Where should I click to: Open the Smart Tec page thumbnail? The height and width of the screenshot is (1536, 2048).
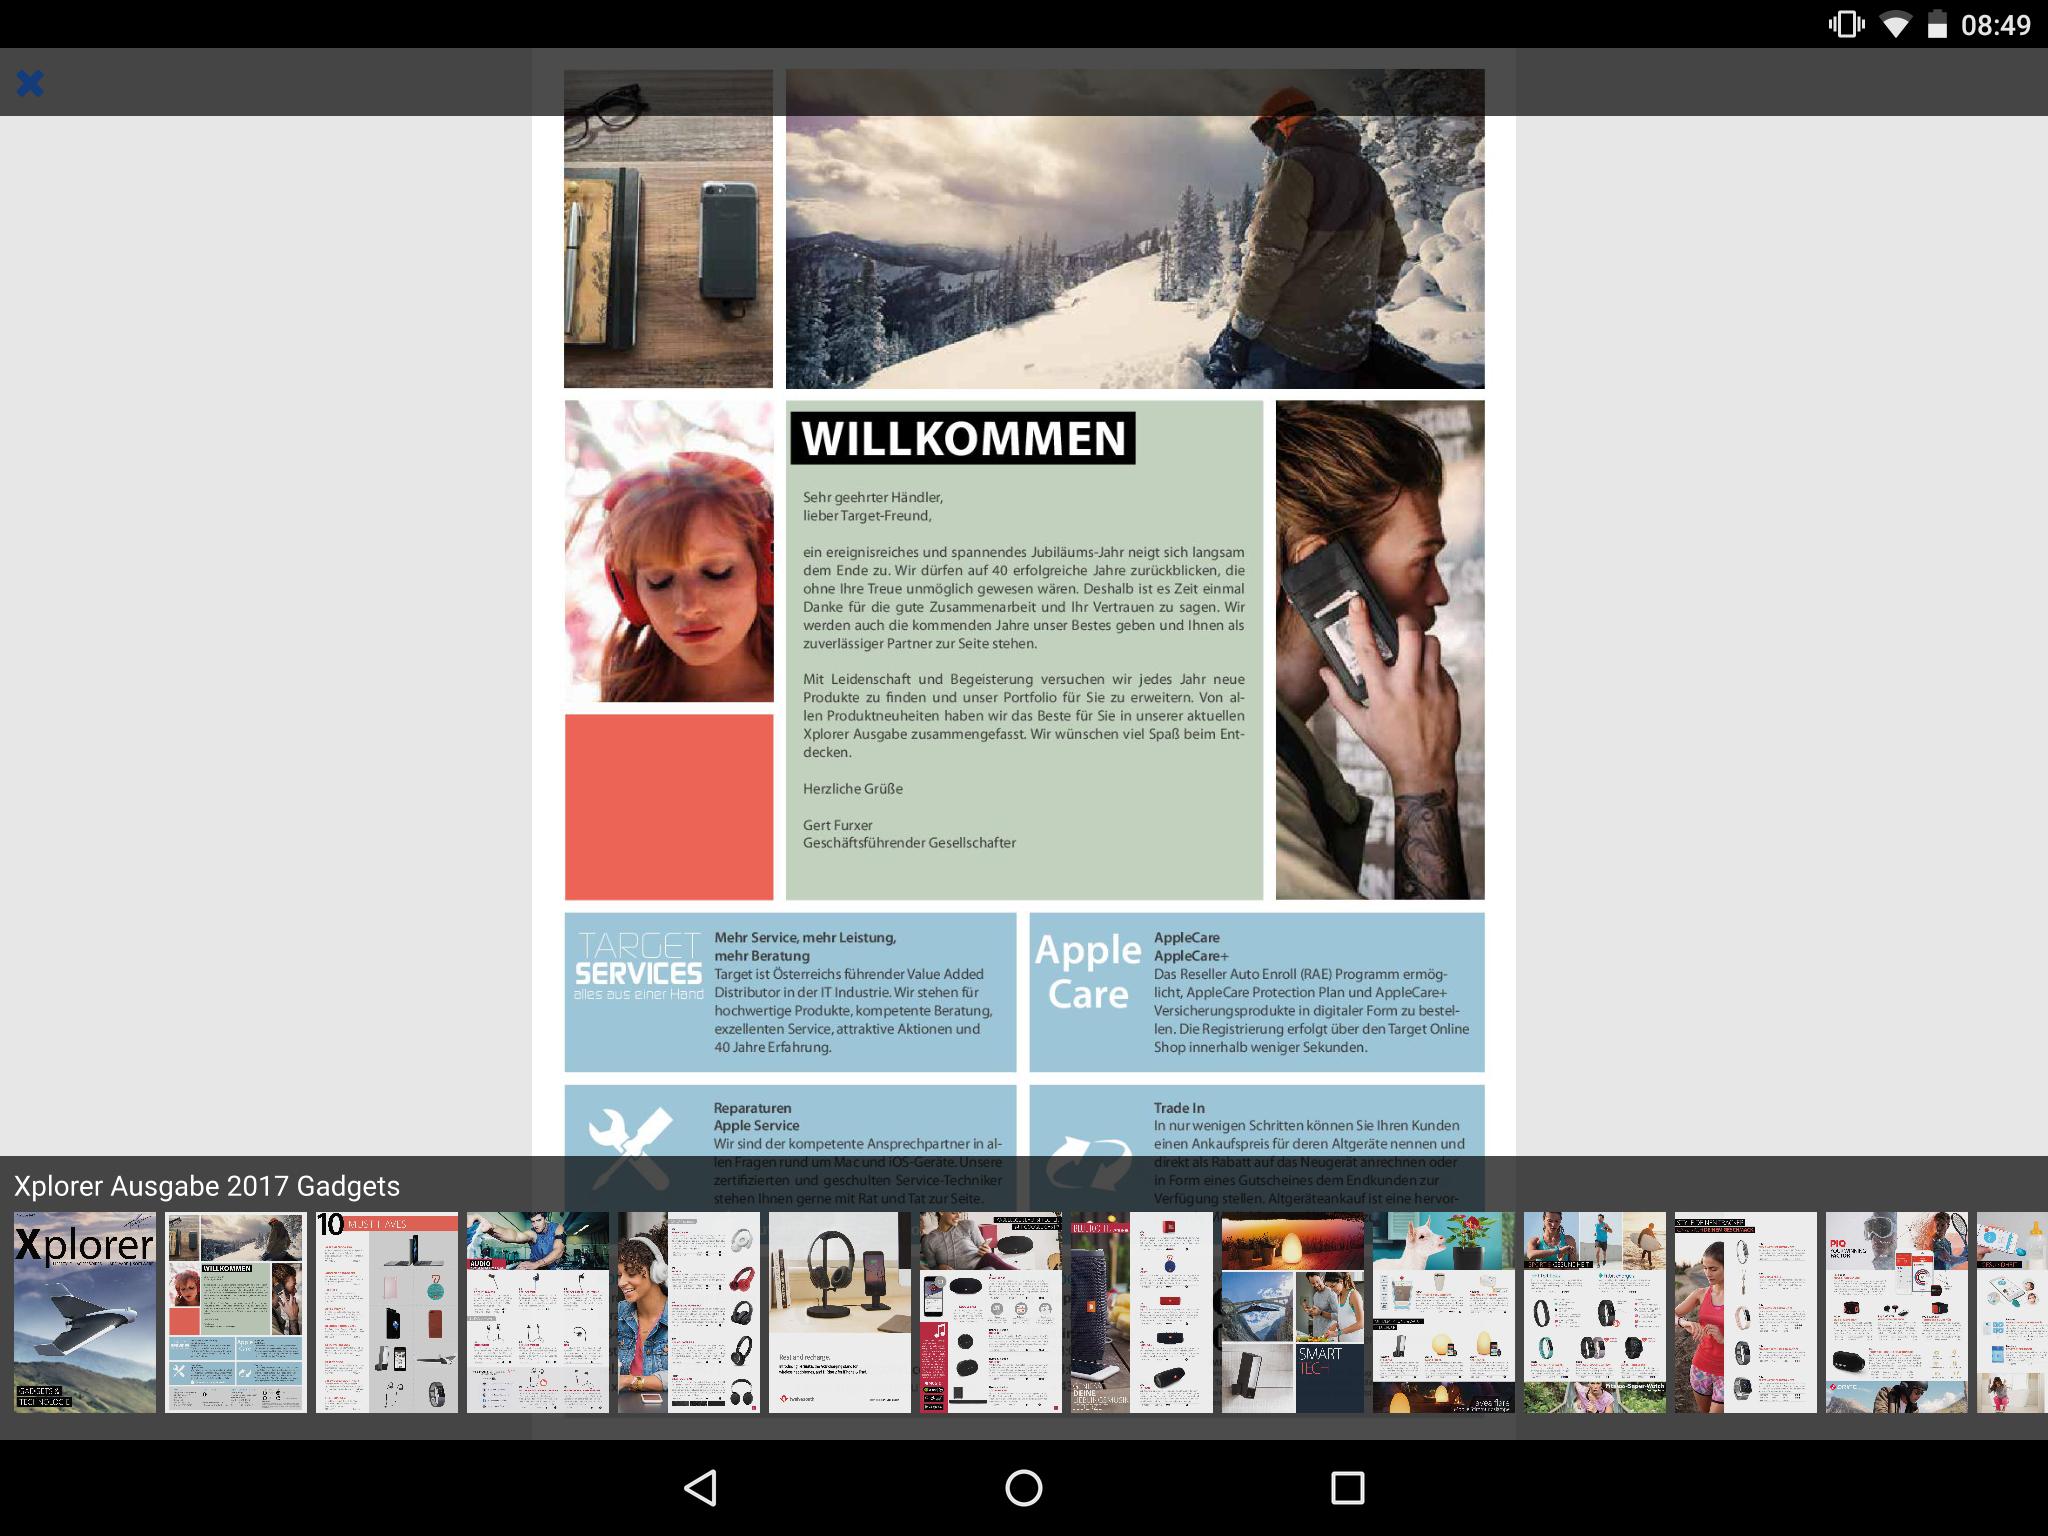[1293, 1312]
